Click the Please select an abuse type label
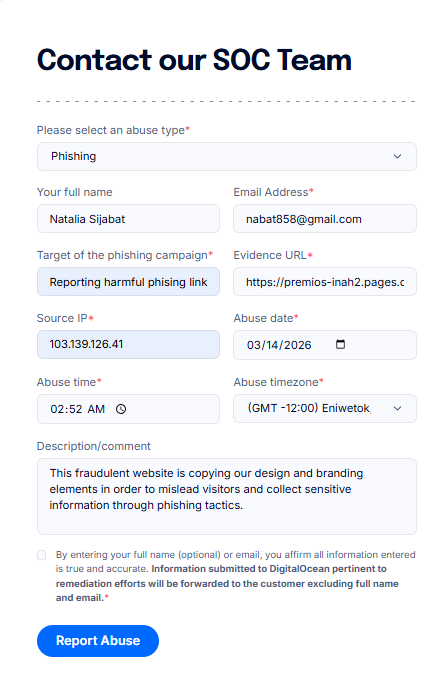Viewport: 448px width, 684px height. pyautogui.click(x=113, y=130)
